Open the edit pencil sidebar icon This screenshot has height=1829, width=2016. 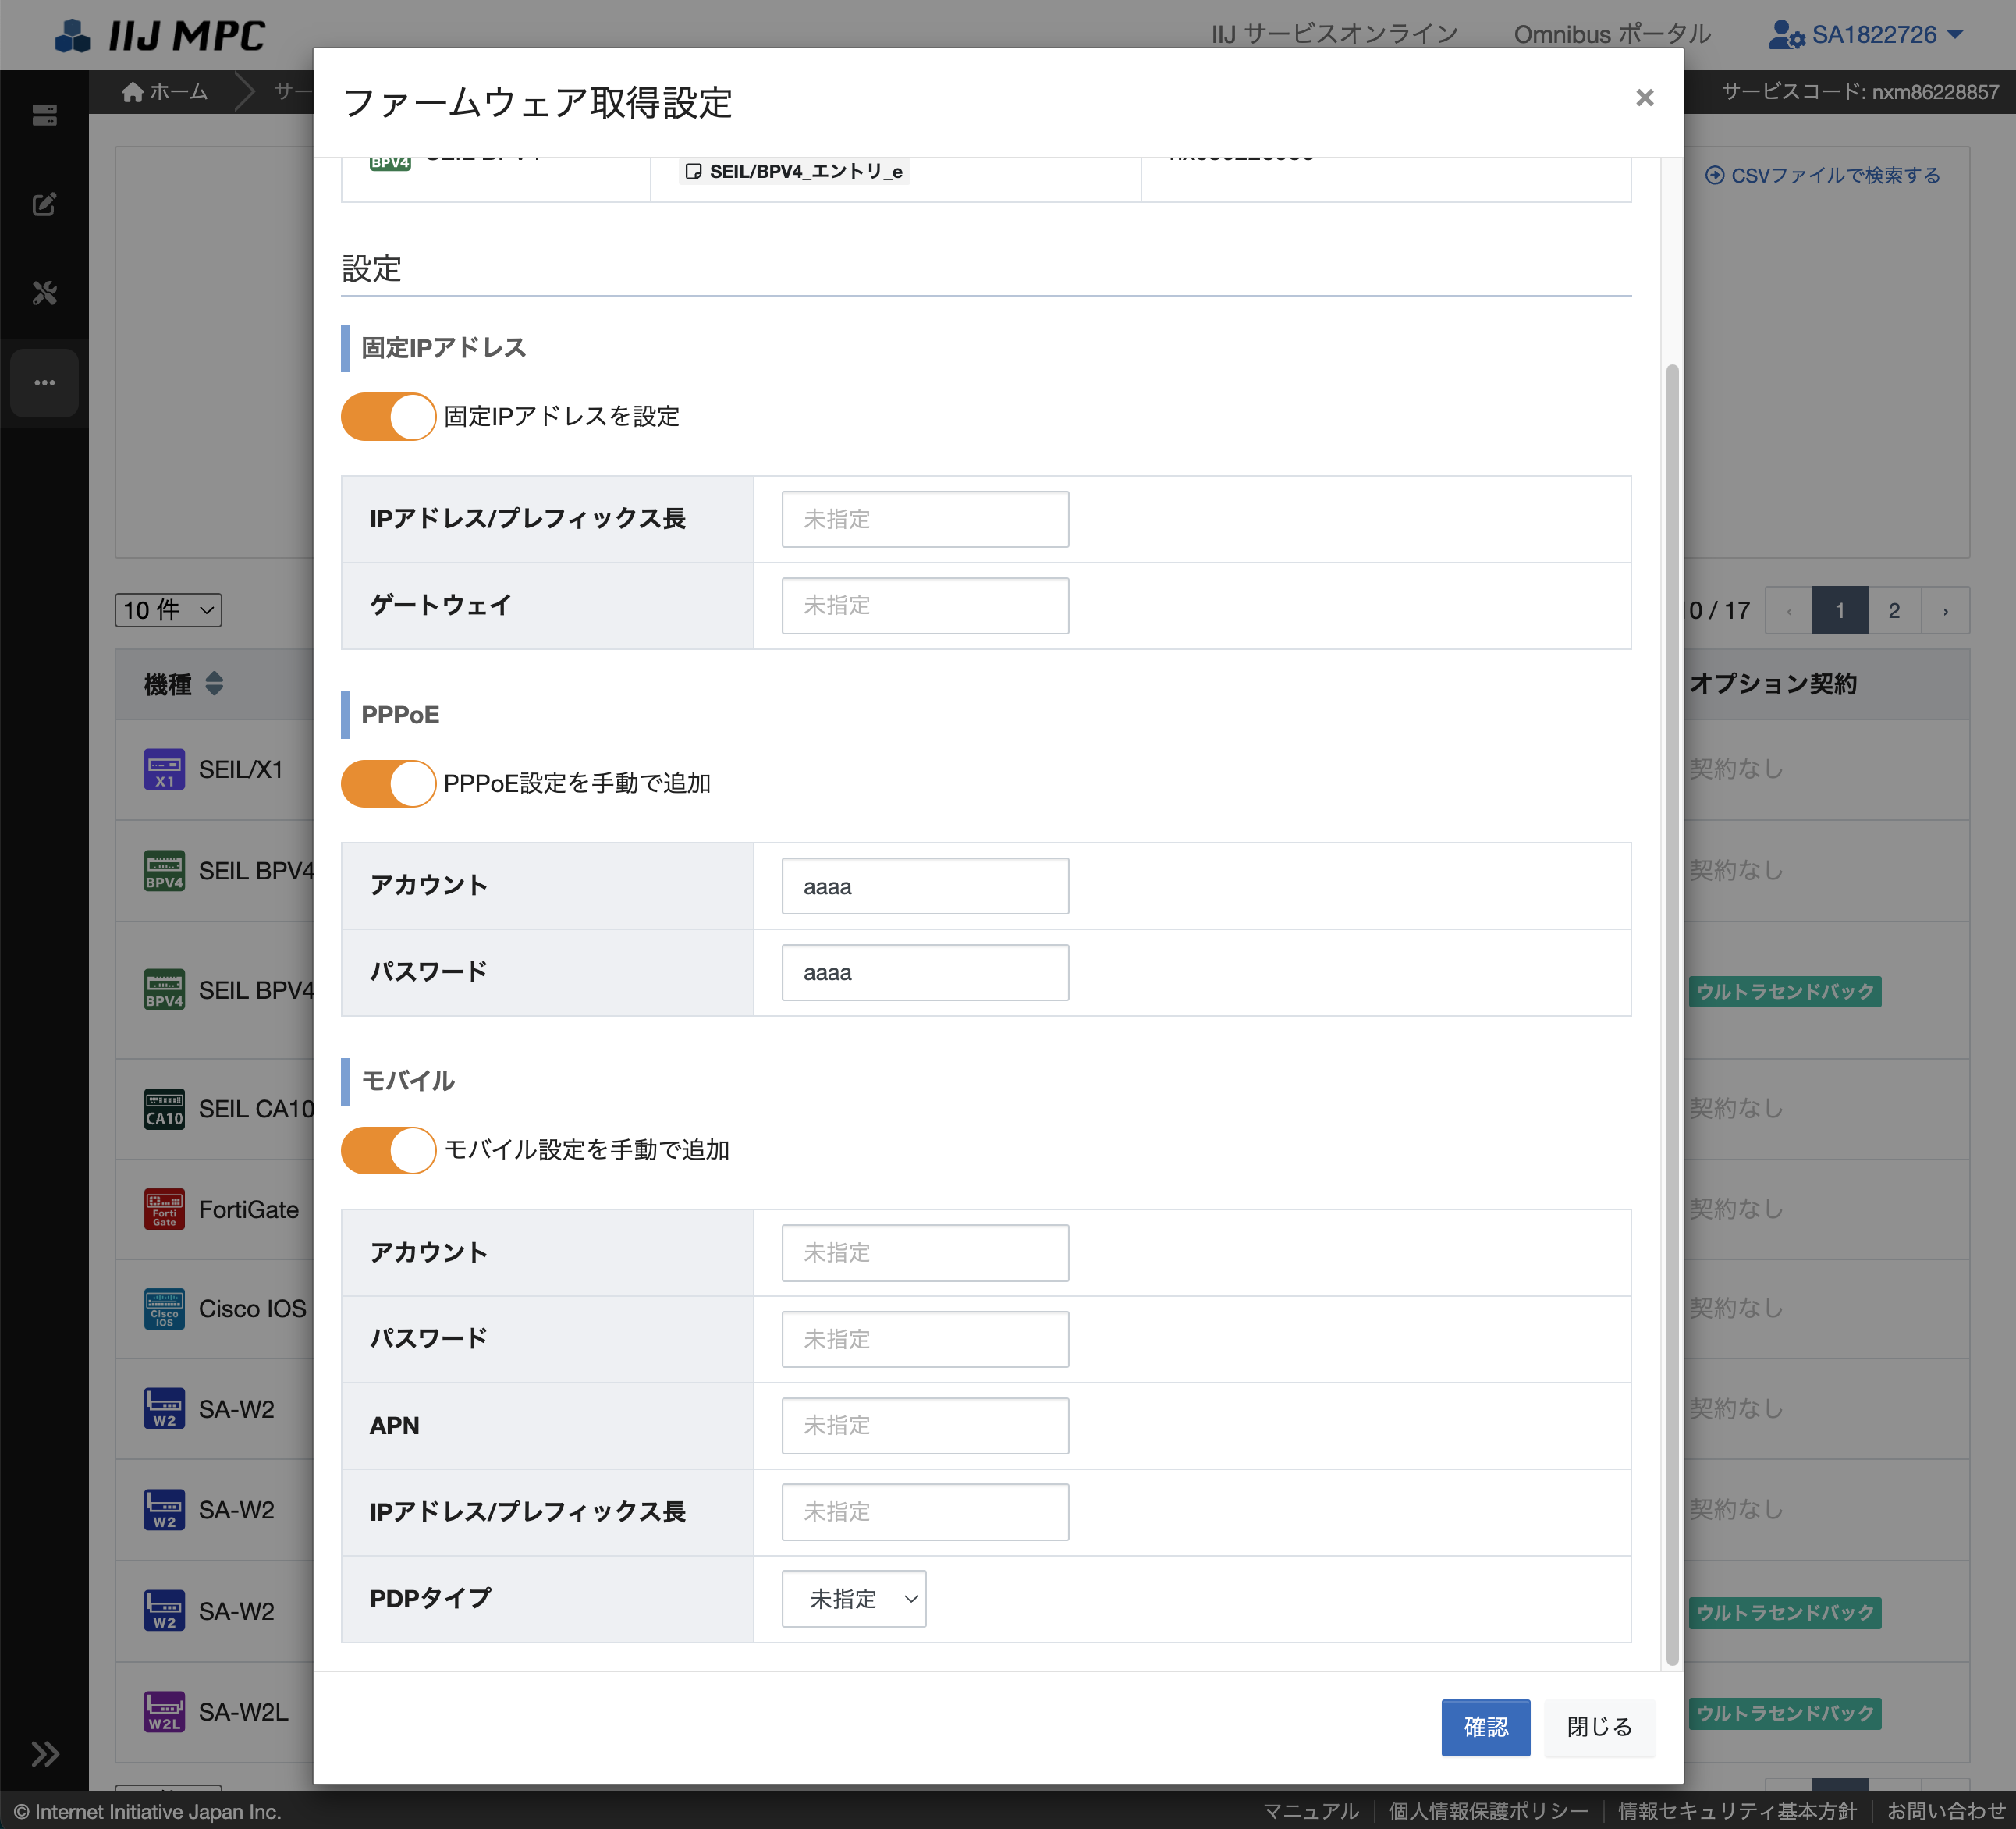coord(44,204)
